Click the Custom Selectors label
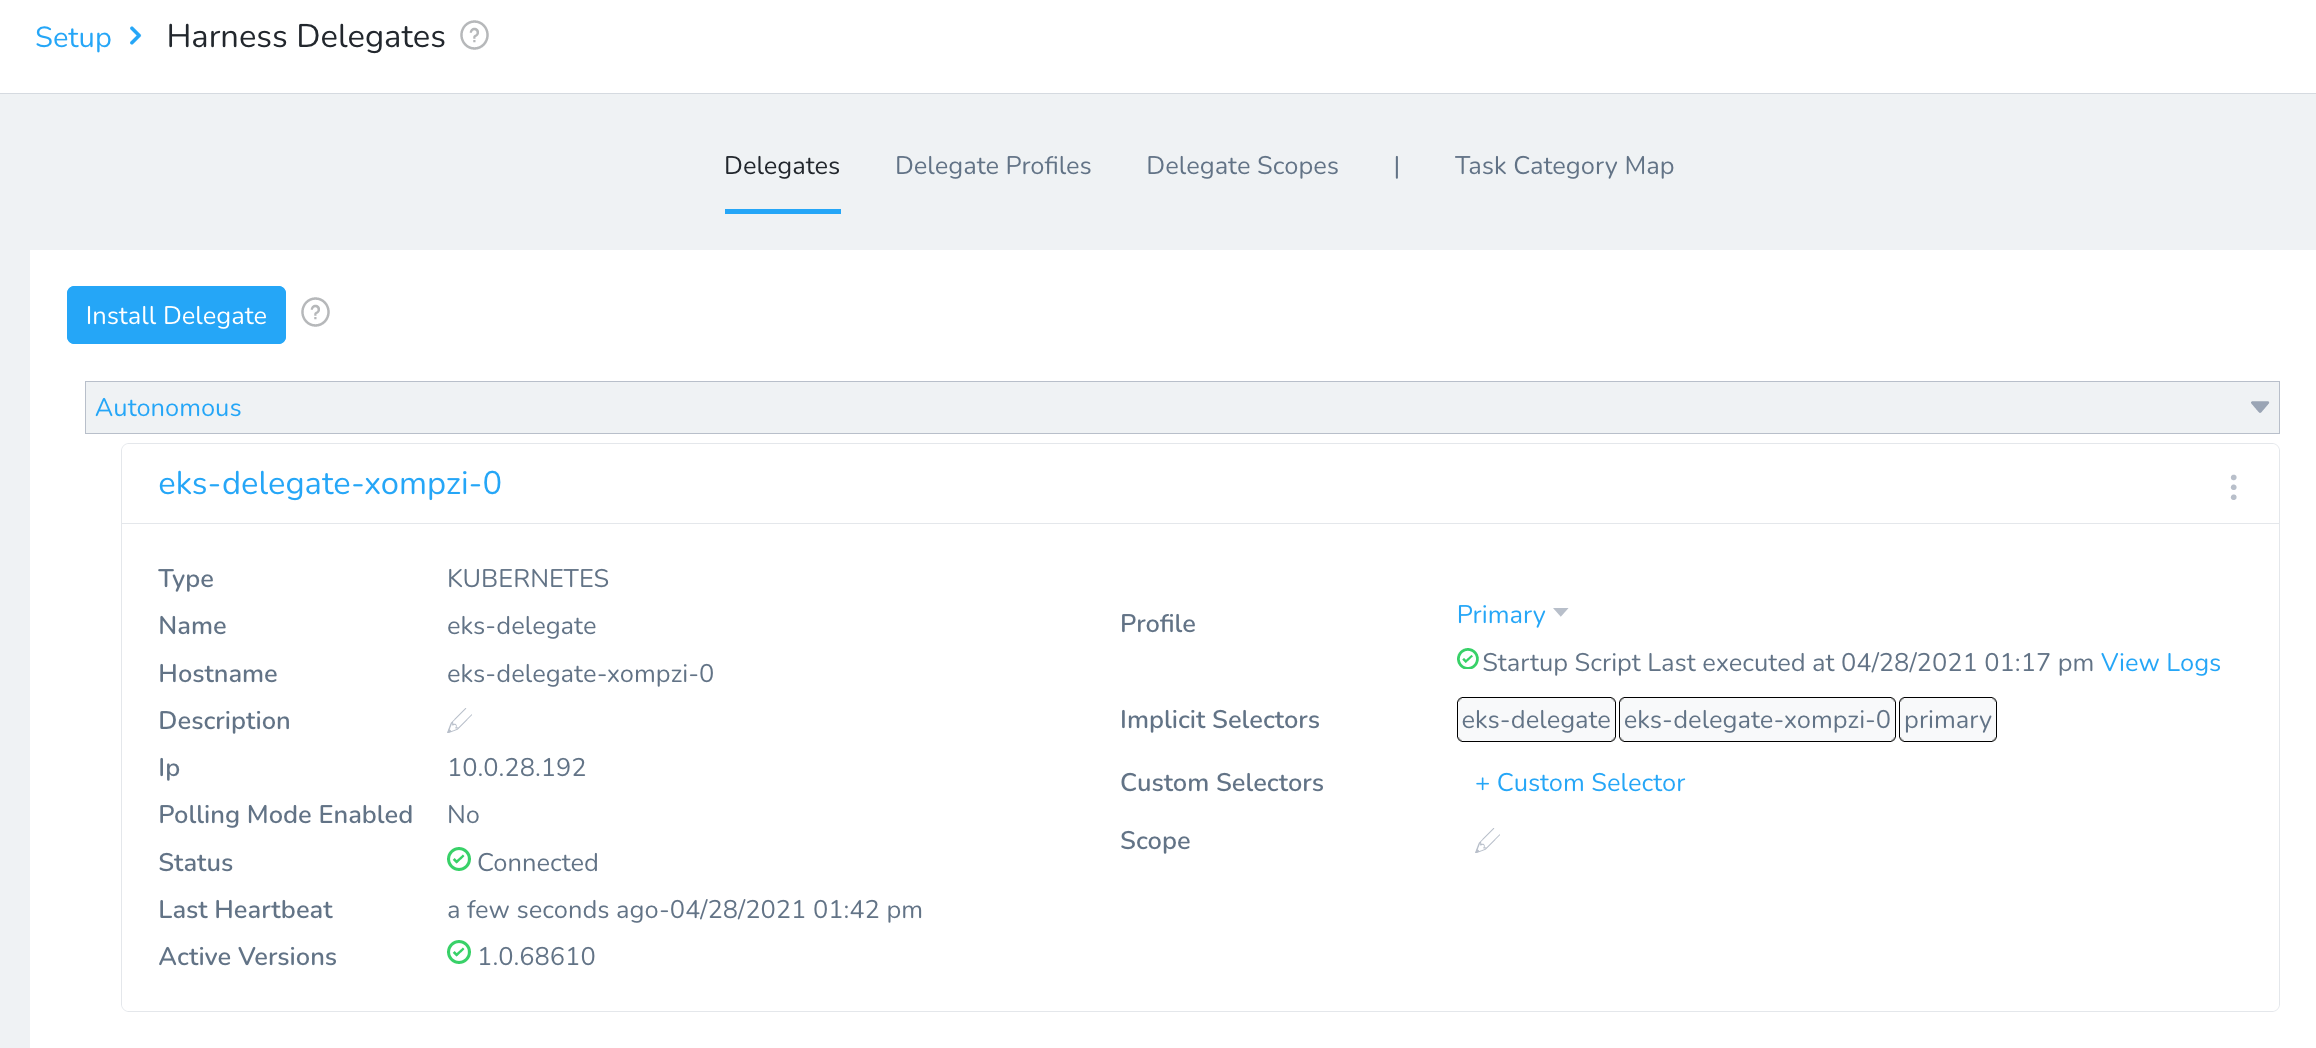 pyautogui.click(x=1222, y=783)
